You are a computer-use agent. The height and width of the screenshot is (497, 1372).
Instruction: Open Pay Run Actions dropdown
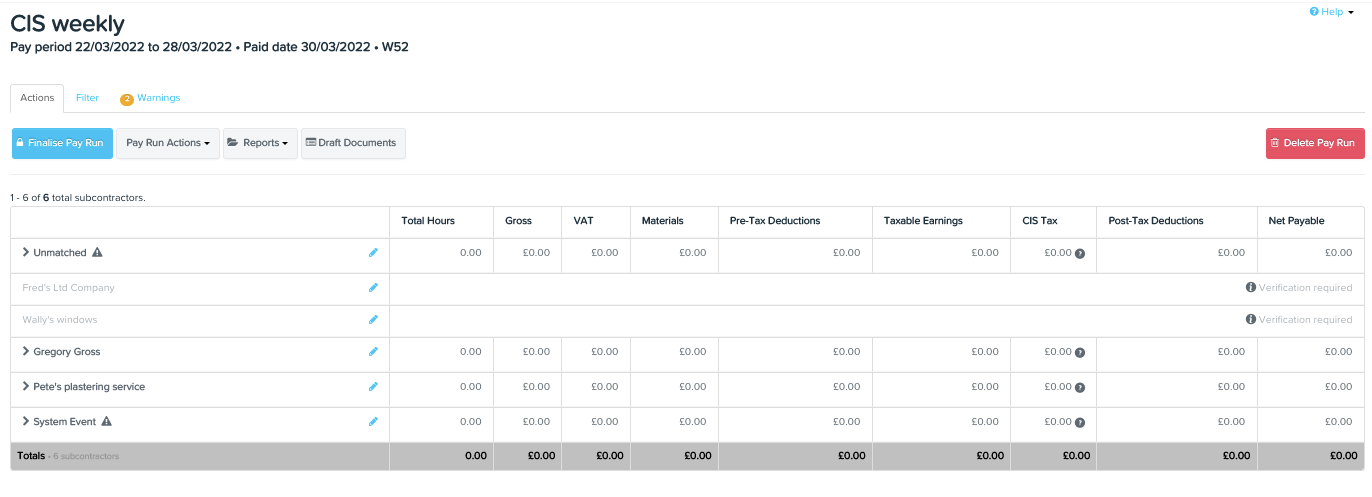167,143
